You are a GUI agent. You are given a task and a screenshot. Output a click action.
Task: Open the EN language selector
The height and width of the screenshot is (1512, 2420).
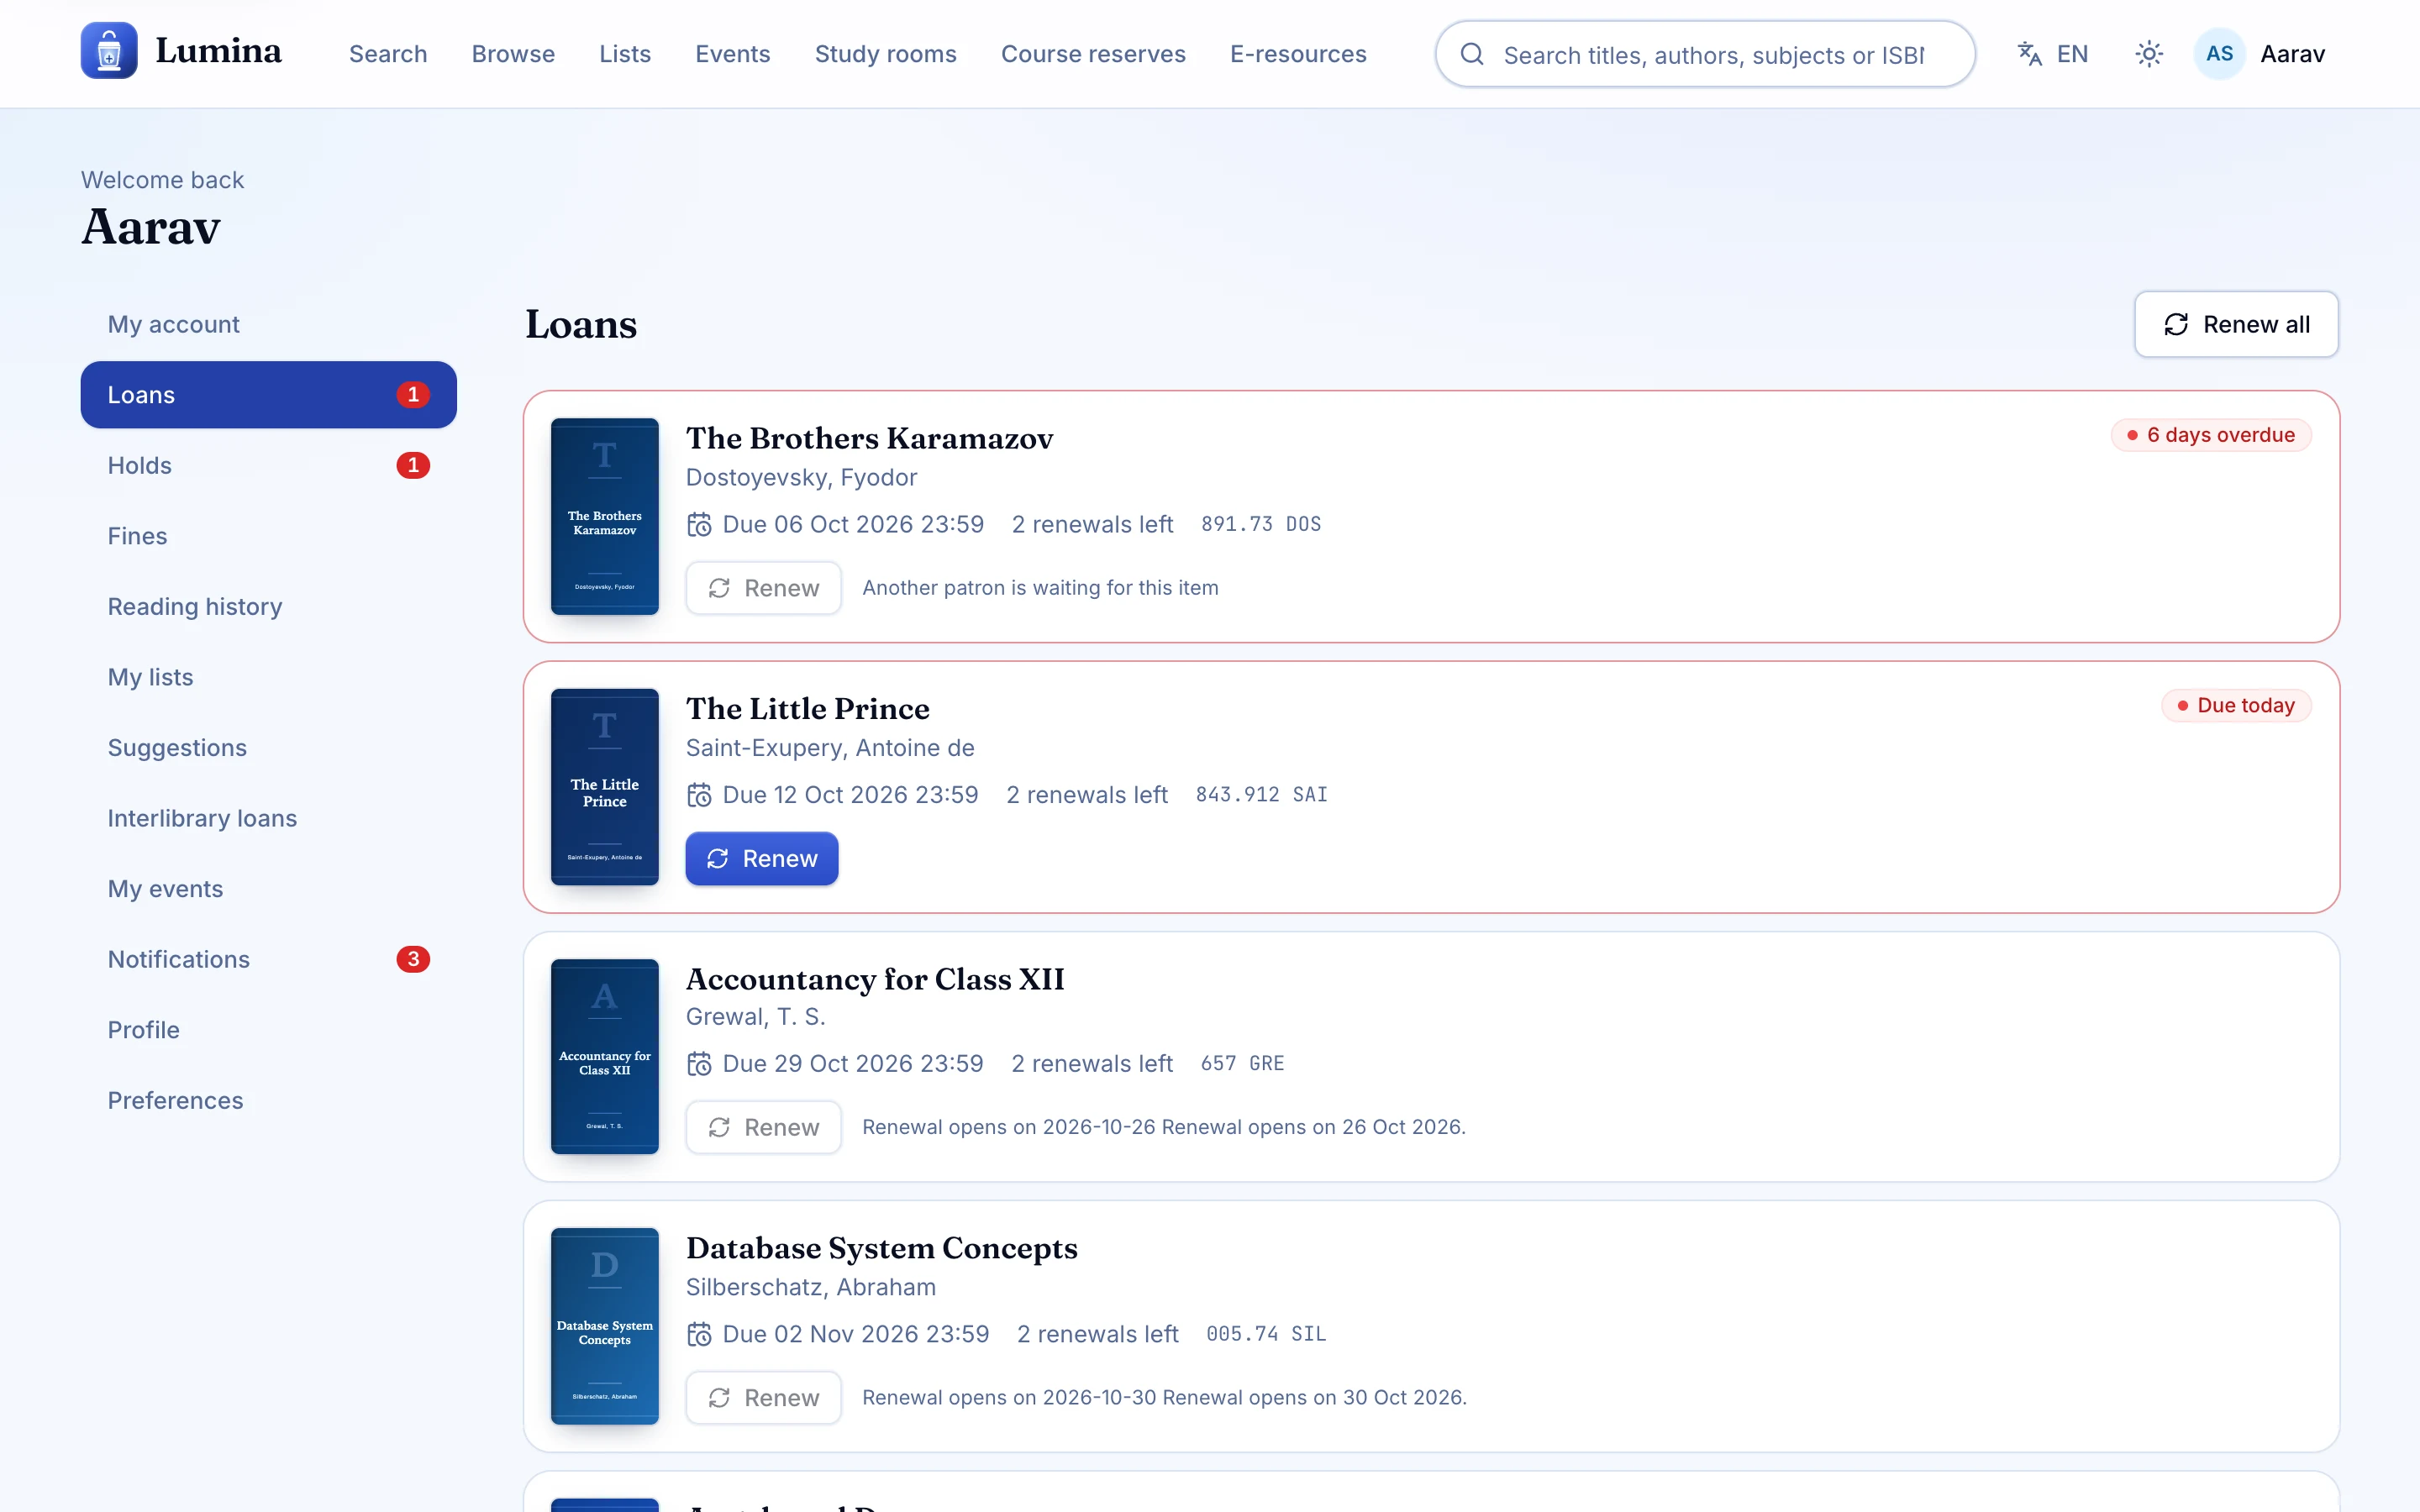2052,54
